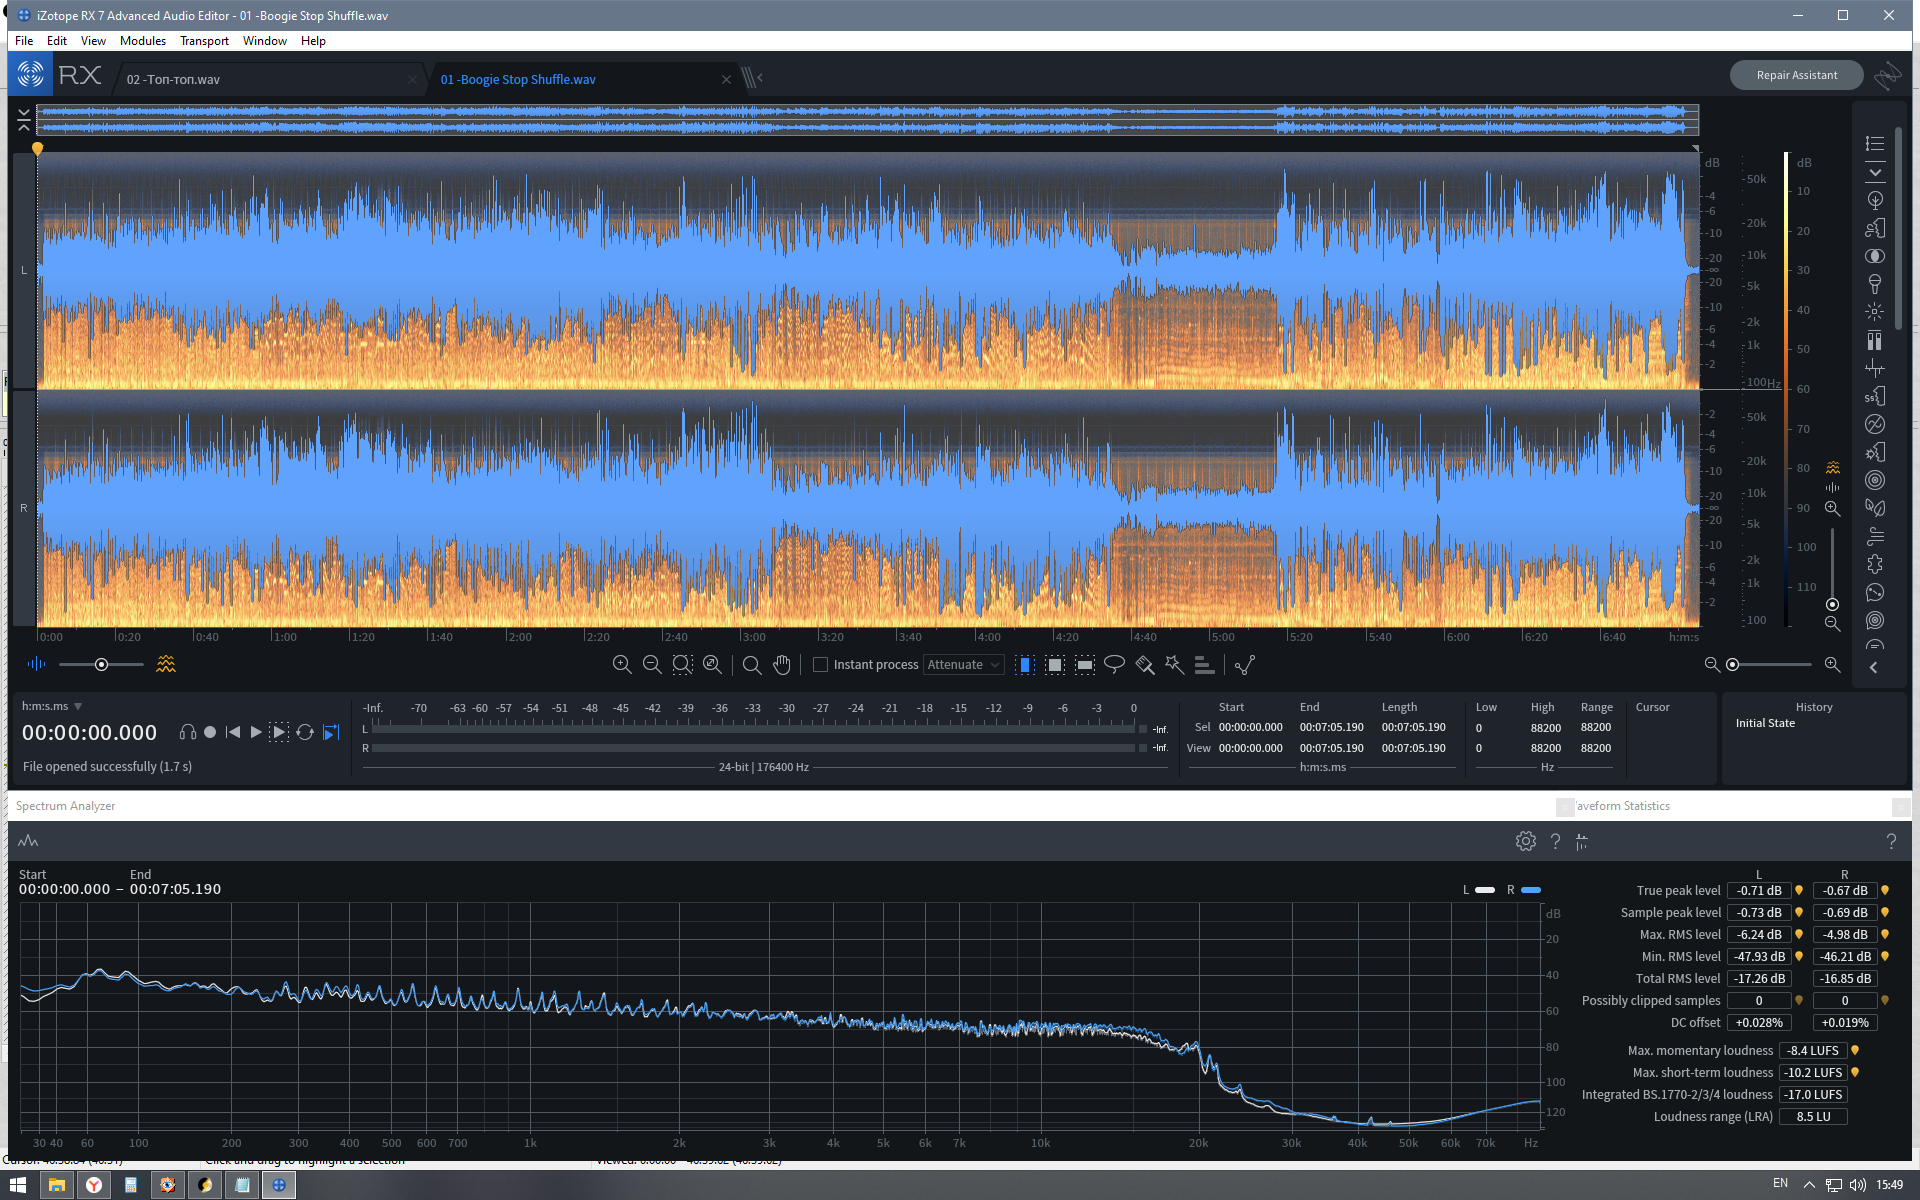
Task: Select Initial State in History
Action: click(1765, 723)
